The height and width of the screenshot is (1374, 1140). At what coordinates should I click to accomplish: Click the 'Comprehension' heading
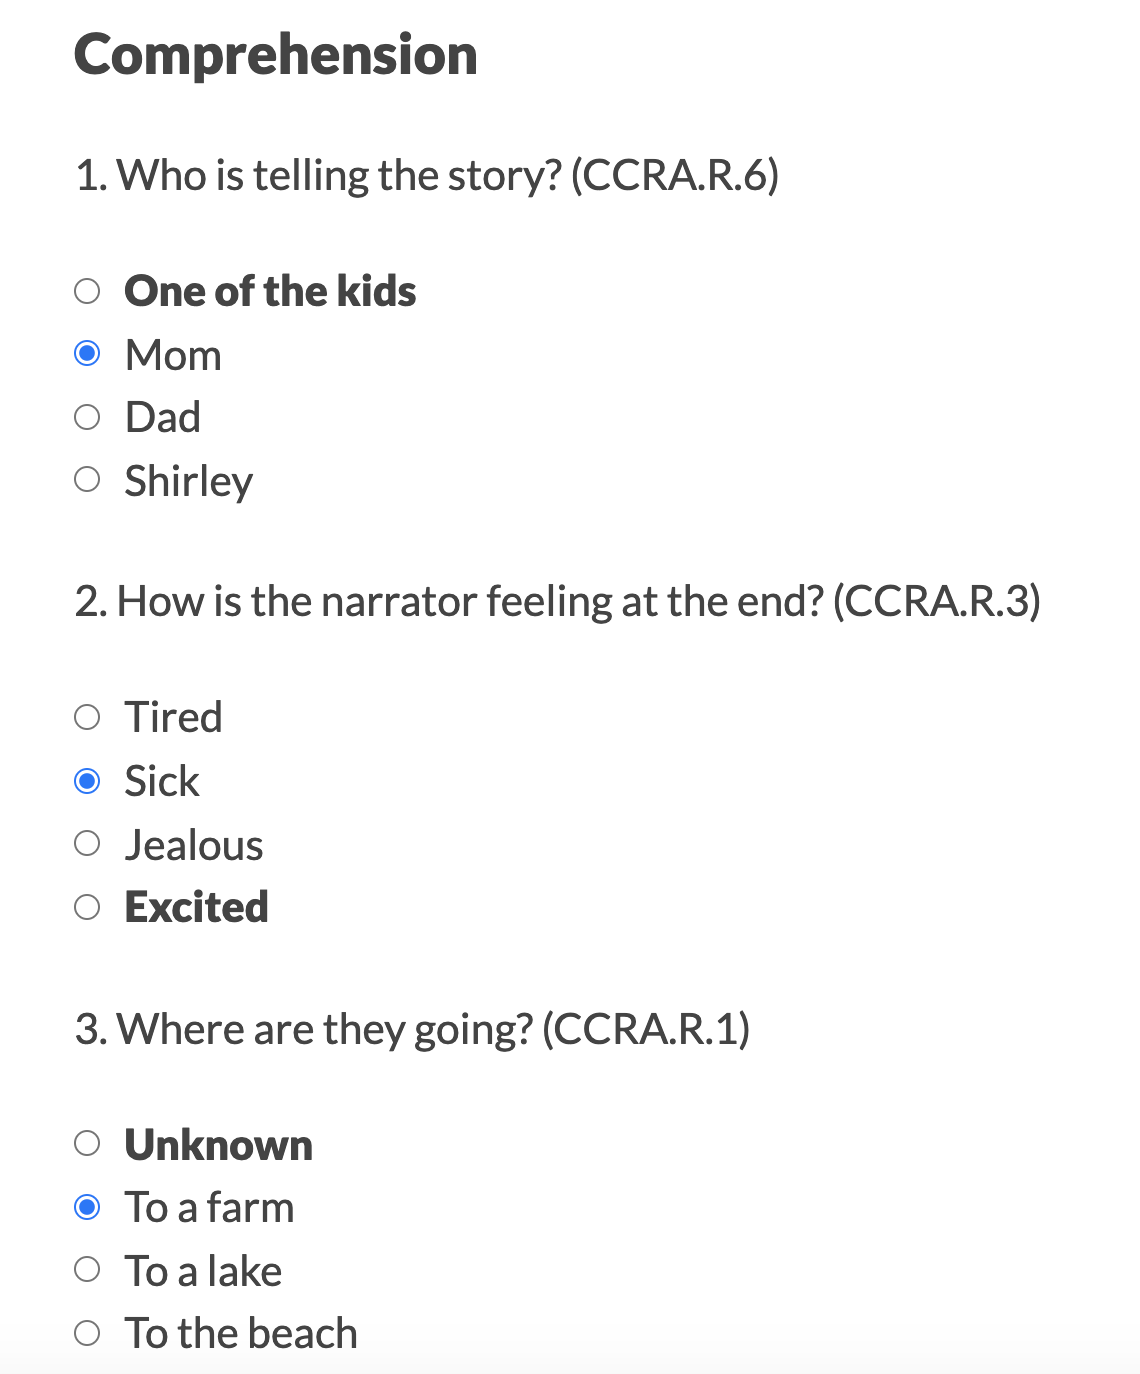pos(276,55)
